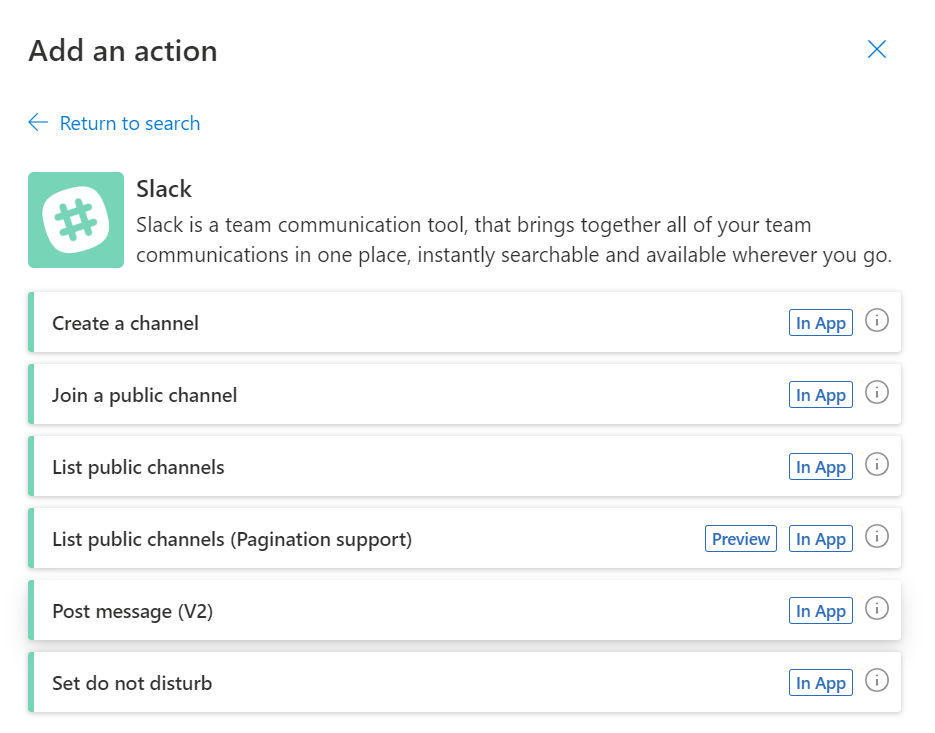This screenshot has height=733, width=935.
Task: Show info for Post message (V2)
Action: click(877, 609)
